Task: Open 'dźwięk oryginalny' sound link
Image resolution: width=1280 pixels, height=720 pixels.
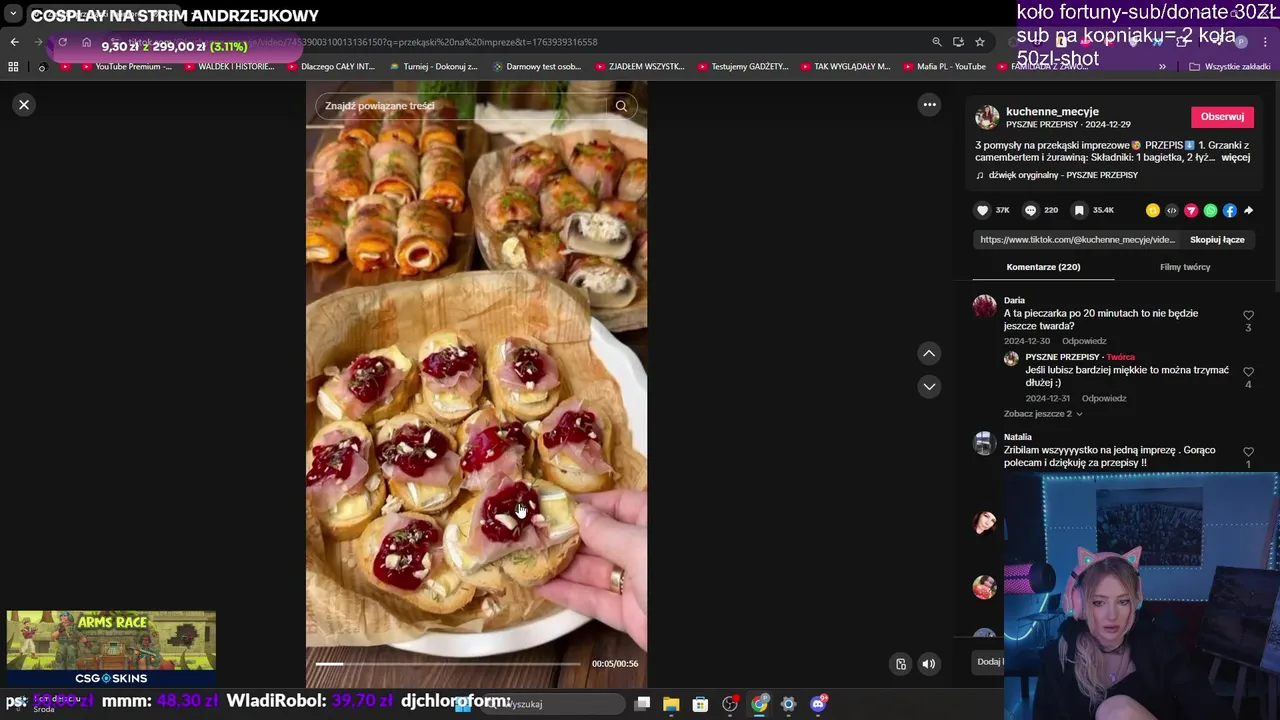Action: [1062, 175]
